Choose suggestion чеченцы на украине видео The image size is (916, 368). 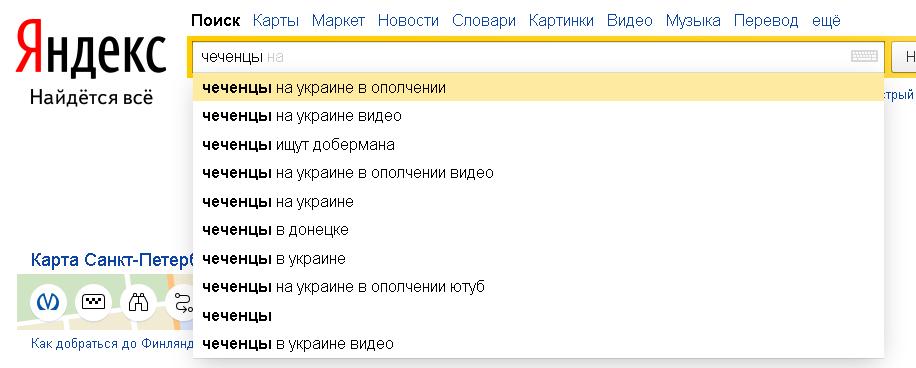pyautogui.click(x=538, y=116)
